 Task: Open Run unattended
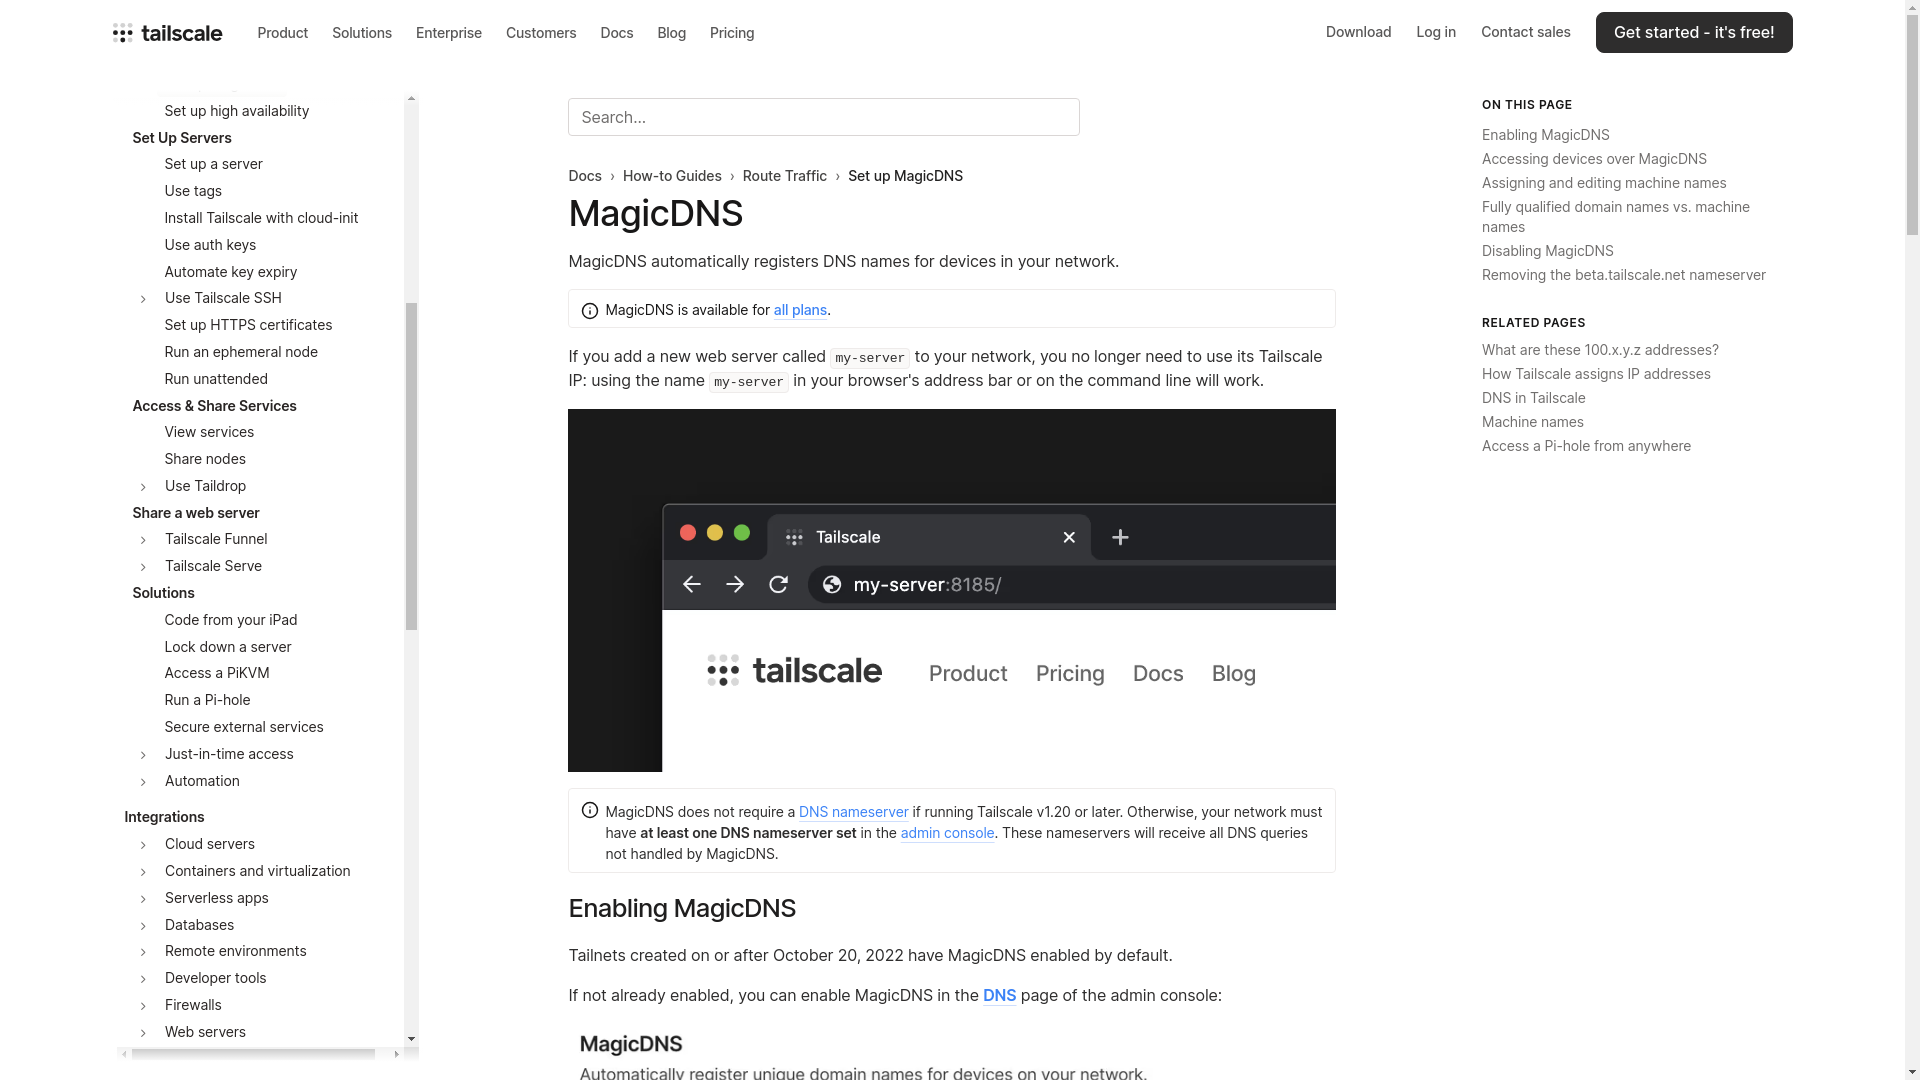(216, 379)
